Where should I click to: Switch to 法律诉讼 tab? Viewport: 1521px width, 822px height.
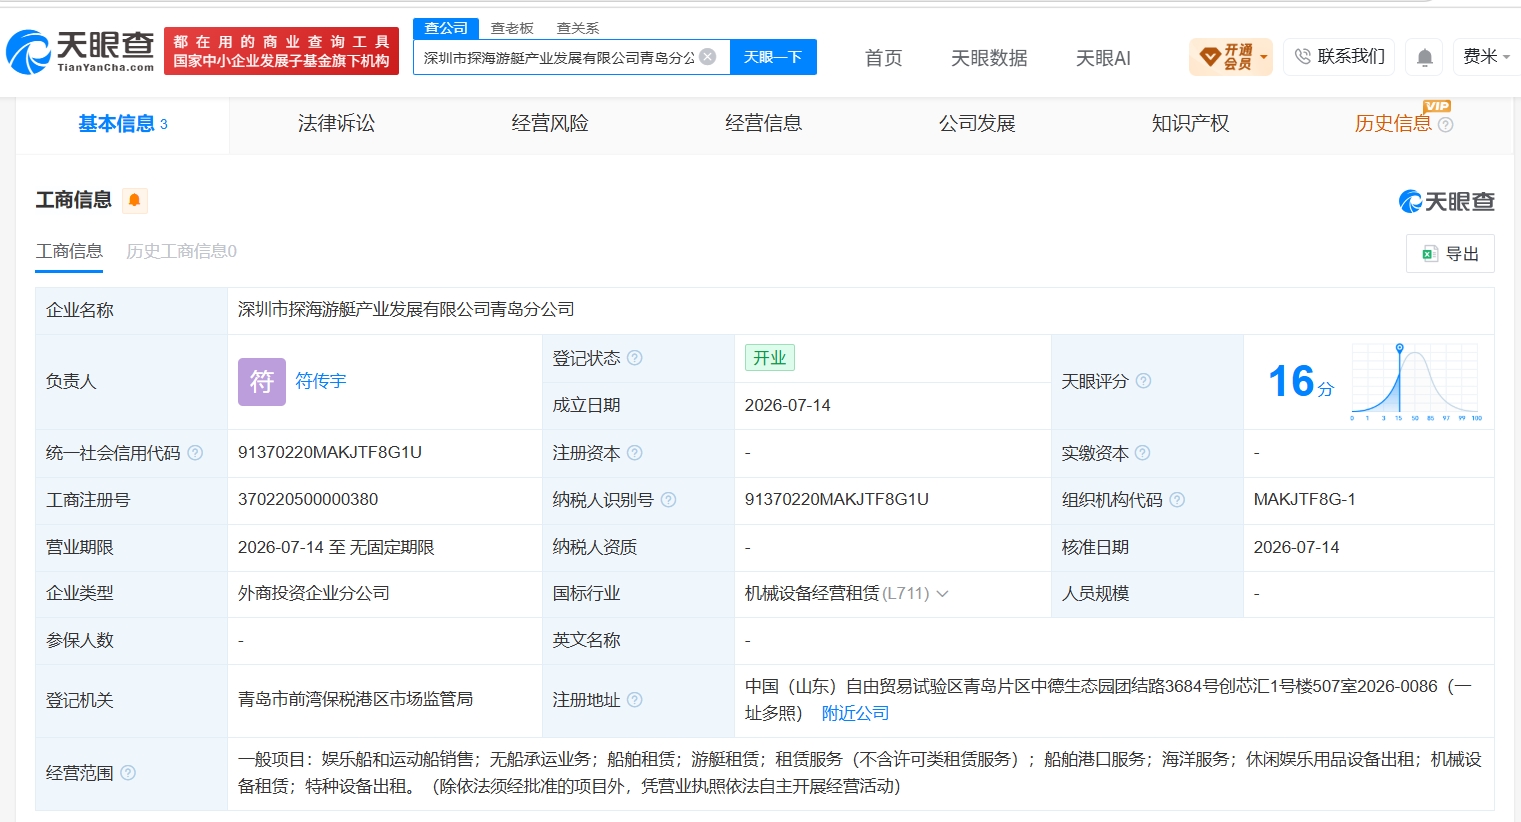337,124
